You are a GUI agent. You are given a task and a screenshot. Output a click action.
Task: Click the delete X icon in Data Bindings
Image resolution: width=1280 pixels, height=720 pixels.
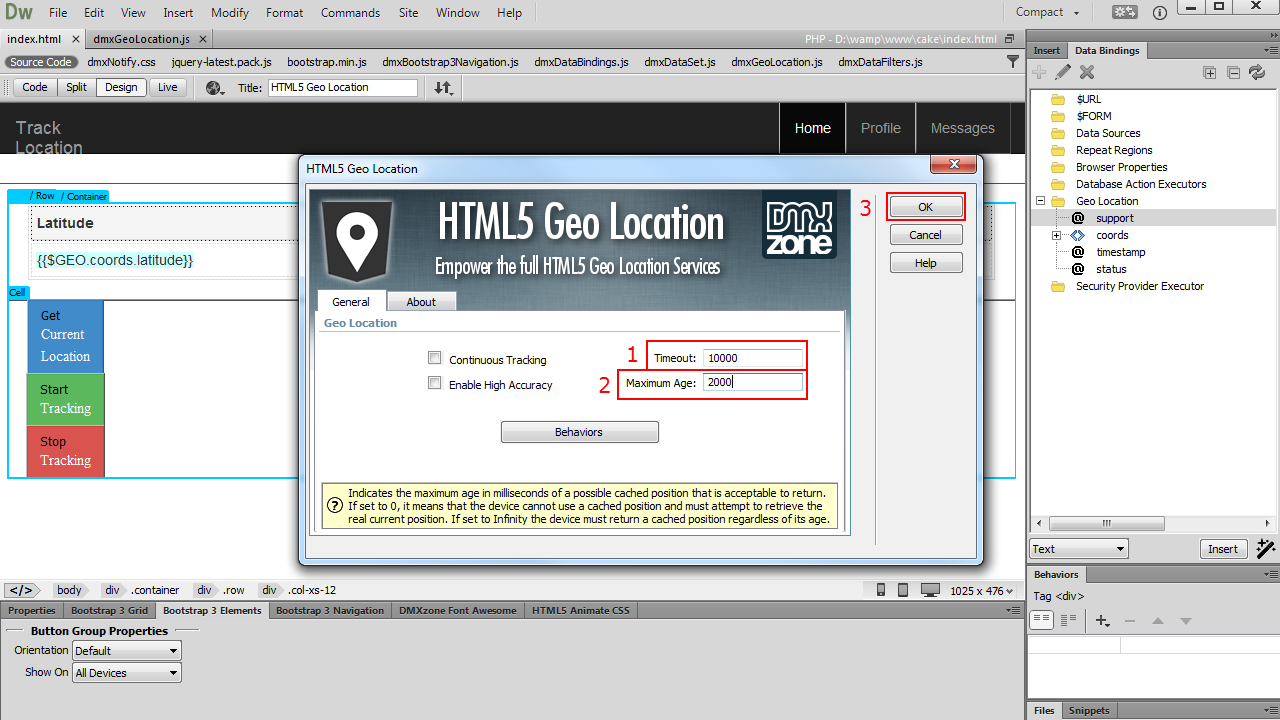click(x=1087, y=72)
